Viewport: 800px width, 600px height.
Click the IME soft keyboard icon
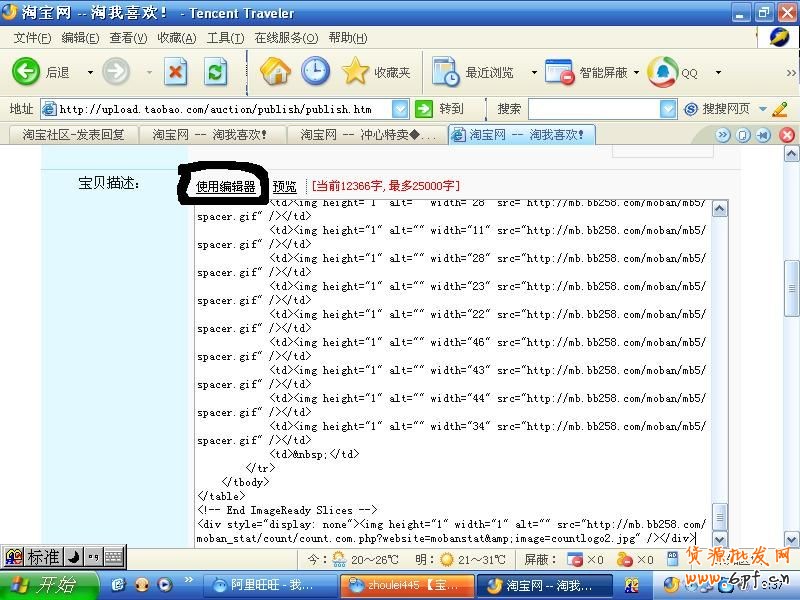click(x=114, y=557)
